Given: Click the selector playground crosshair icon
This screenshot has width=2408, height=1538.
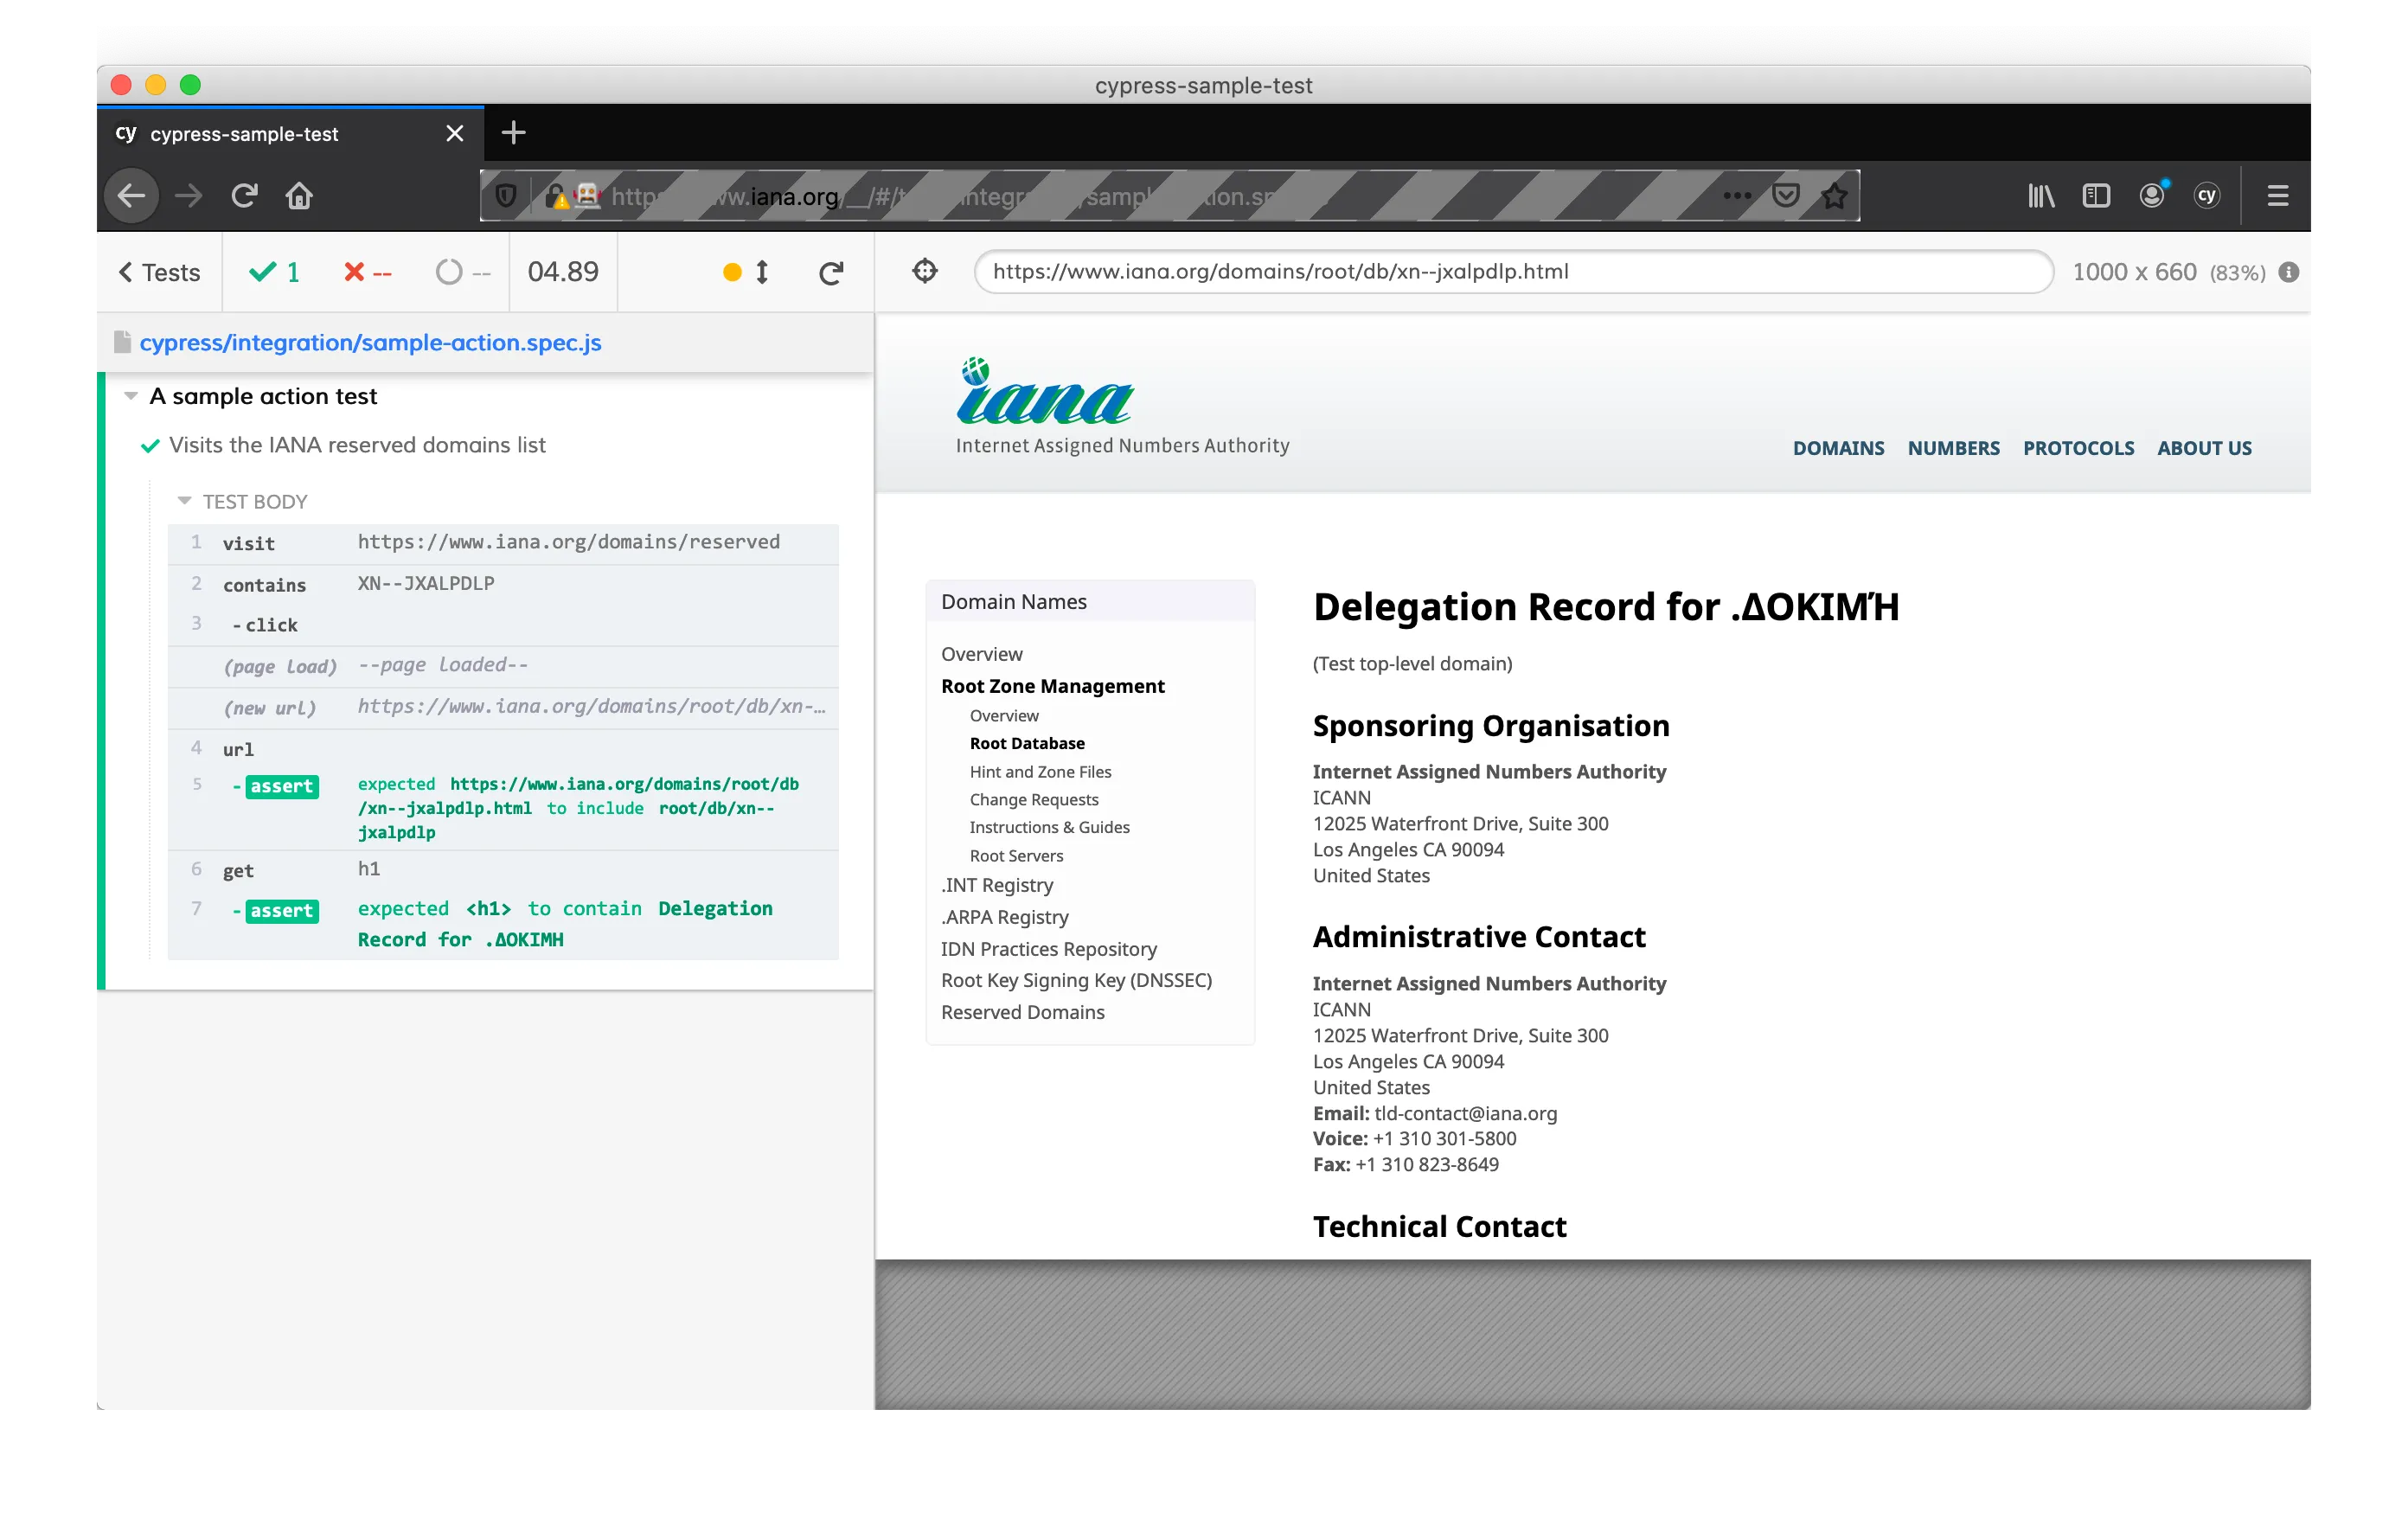Looking at the screenshot, I should (x=925, y=271).
